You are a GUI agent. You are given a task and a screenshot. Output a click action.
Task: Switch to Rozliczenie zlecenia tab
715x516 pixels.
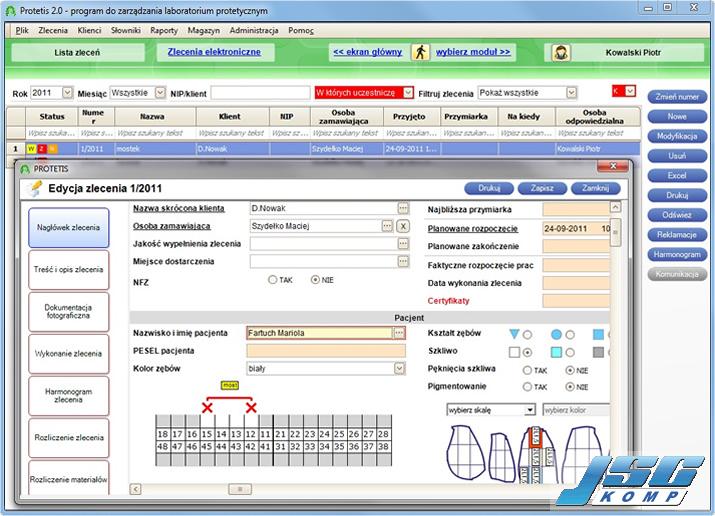[68, 438]
